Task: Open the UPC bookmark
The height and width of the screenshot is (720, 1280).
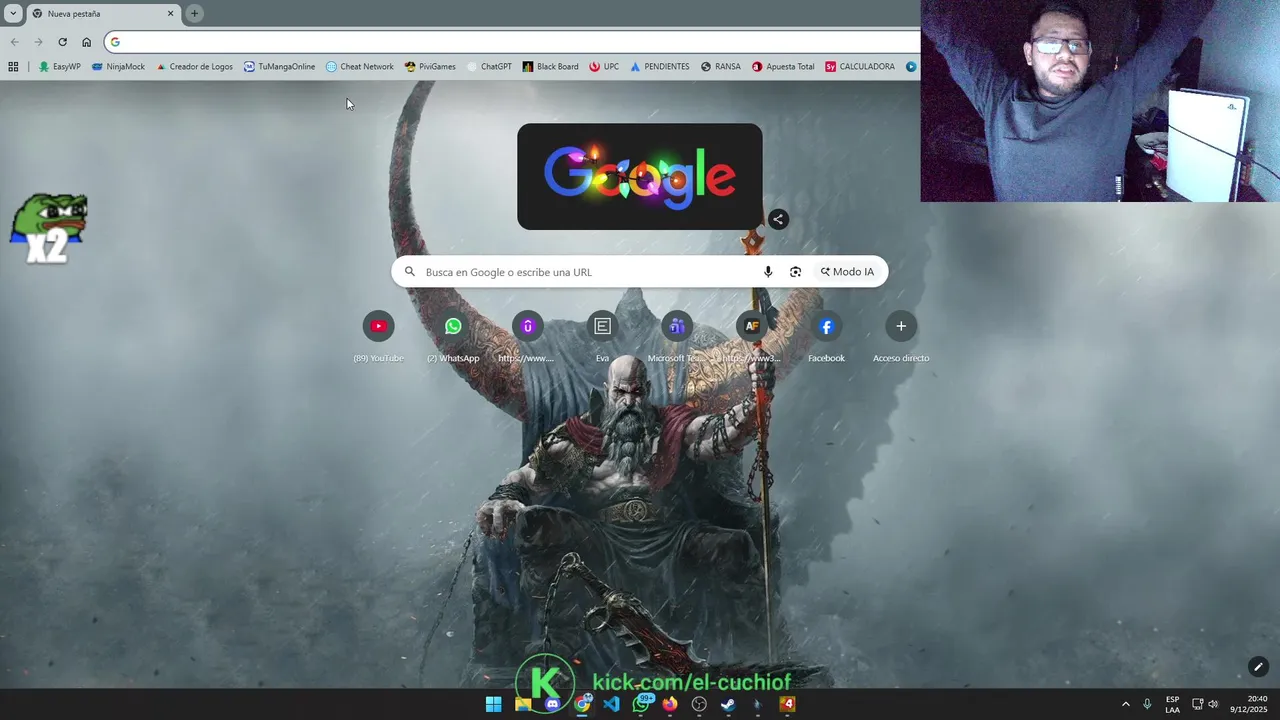Action: pos(604,67)
